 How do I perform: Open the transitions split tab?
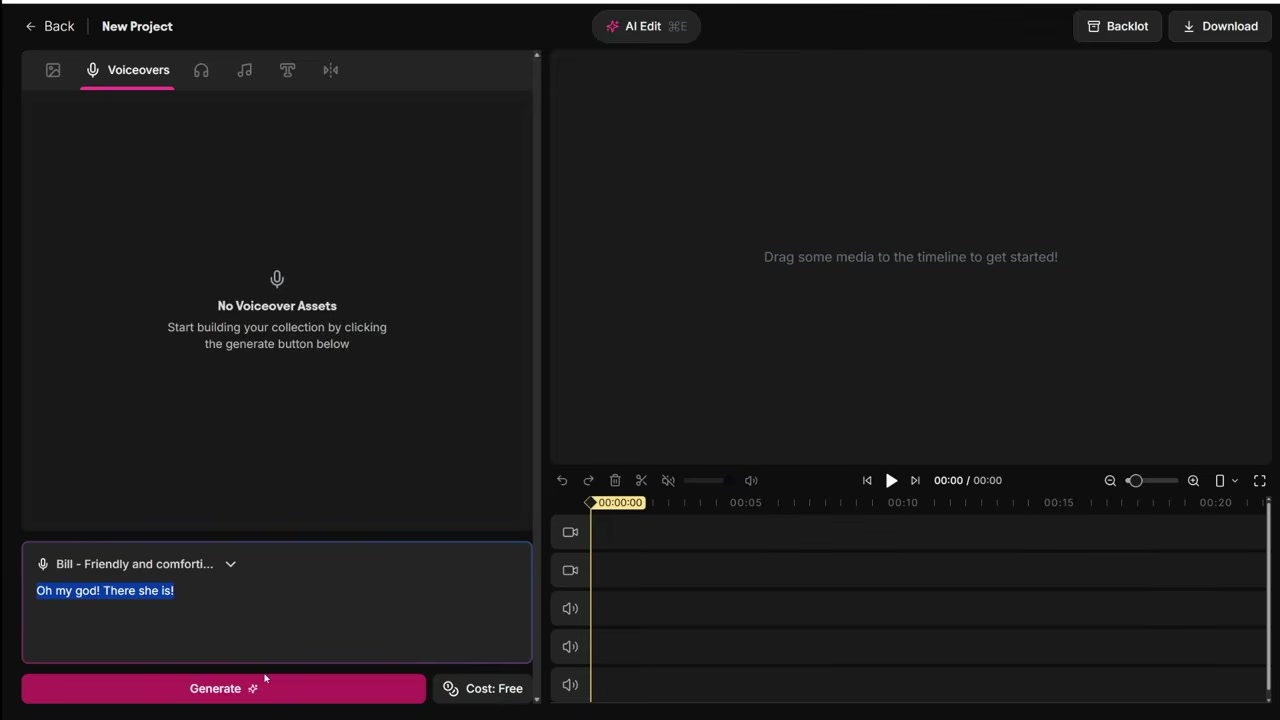[331, 70]
